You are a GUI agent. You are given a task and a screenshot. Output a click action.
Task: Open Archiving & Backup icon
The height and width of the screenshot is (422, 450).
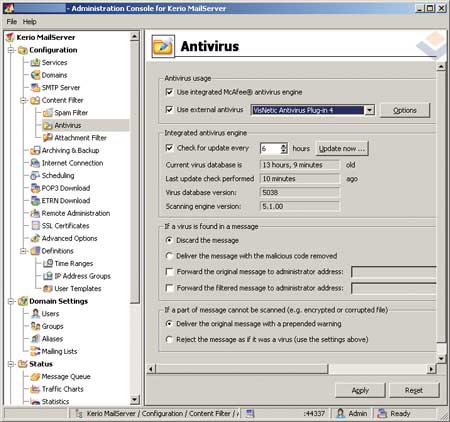35,151
